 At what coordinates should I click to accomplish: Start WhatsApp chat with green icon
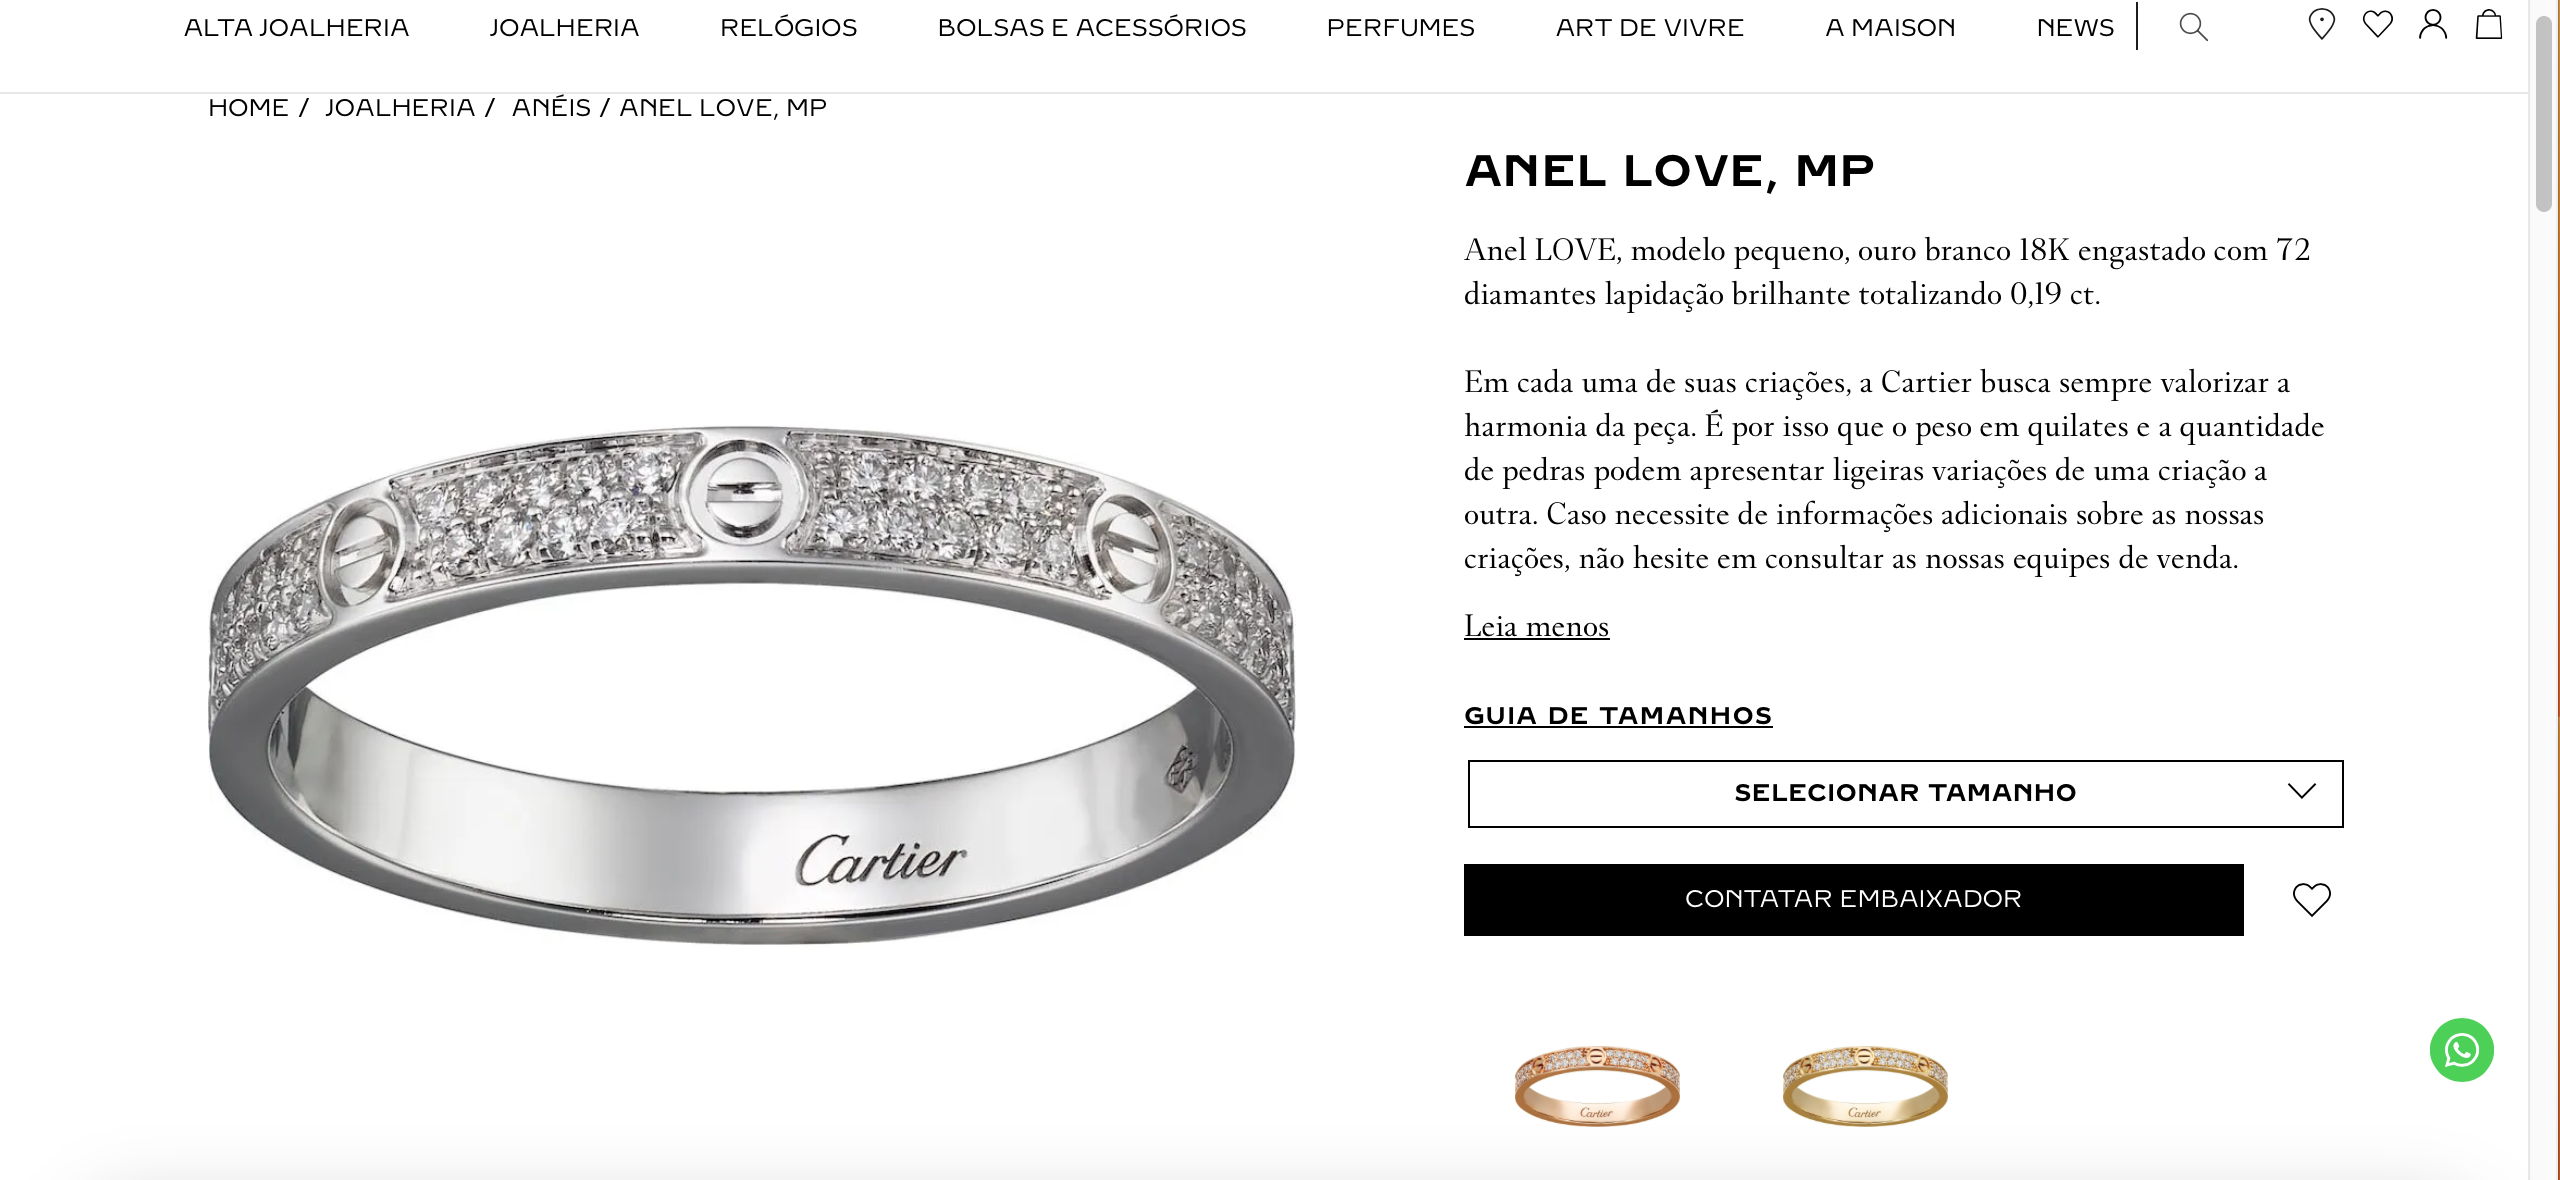[x=2461, y=1050]
